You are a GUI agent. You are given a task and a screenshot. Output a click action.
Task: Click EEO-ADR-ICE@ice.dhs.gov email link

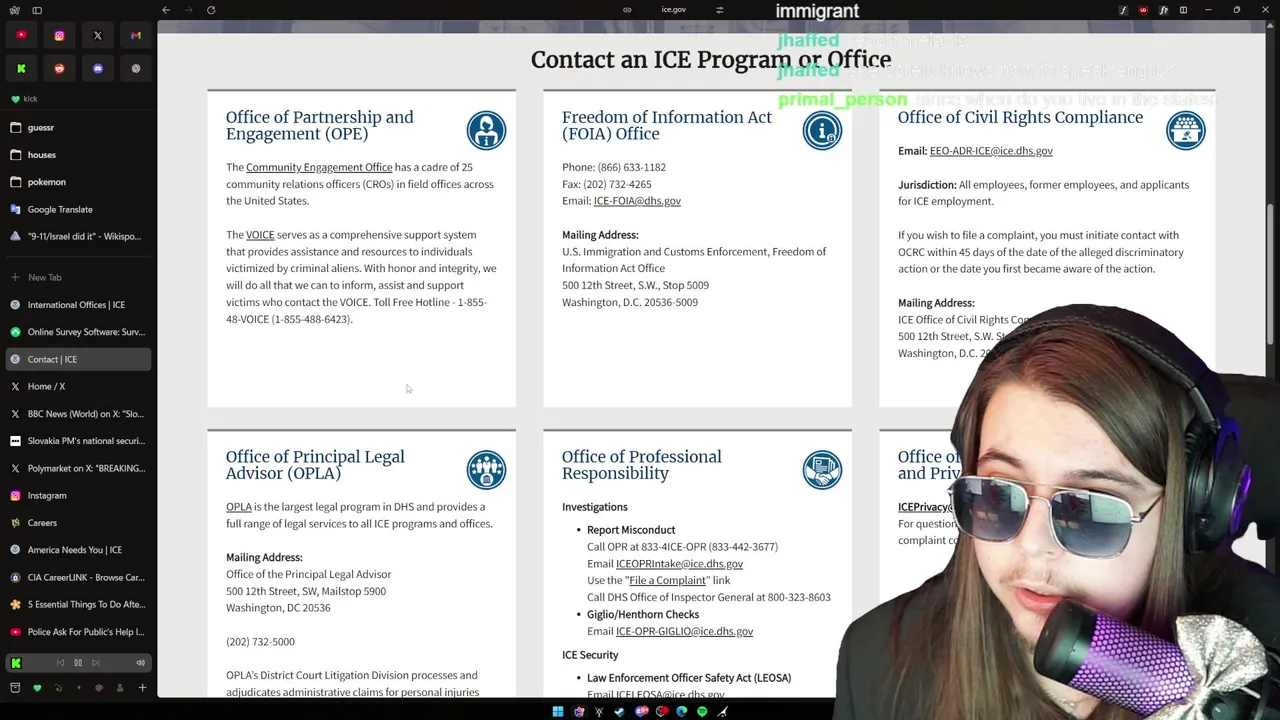click(x=991, y=151)
